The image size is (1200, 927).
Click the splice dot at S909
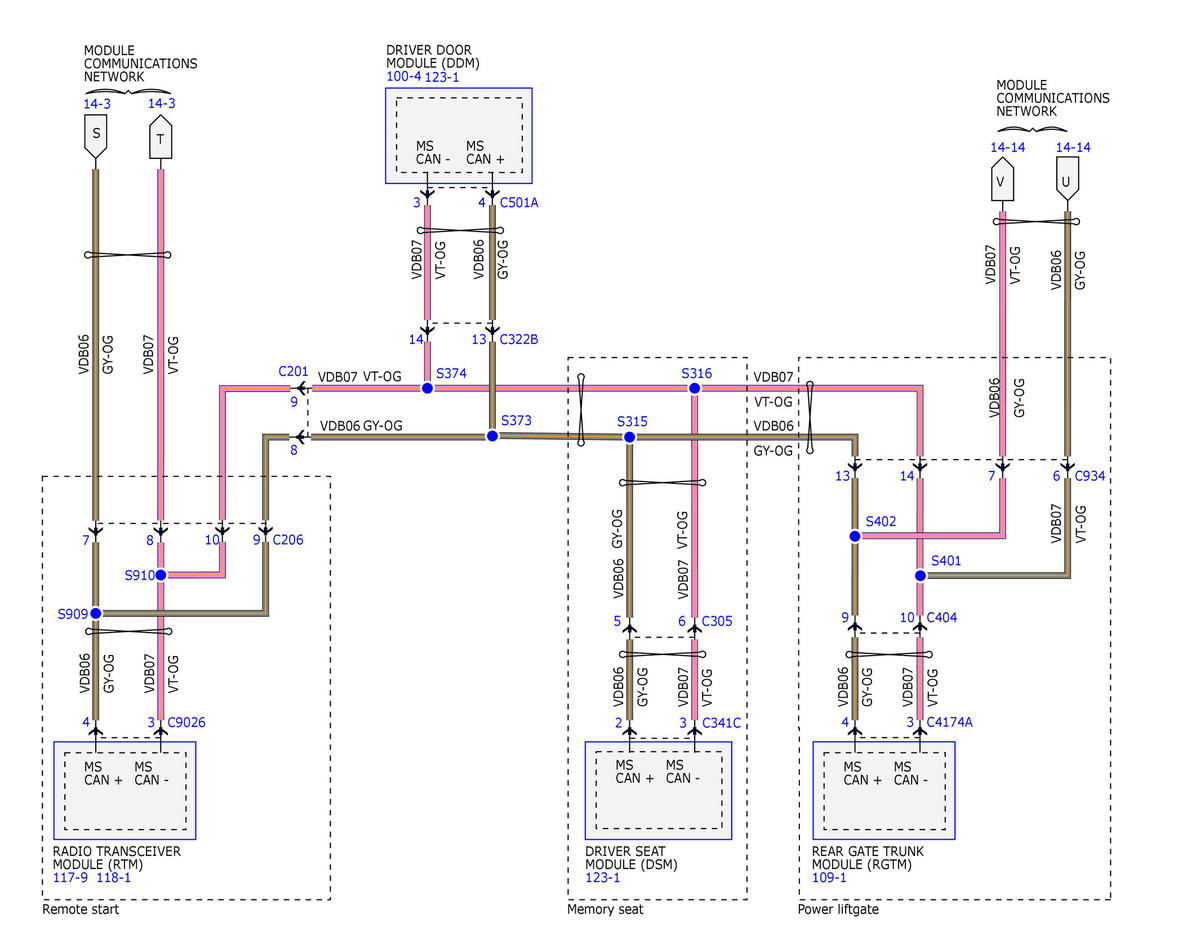coord(96,613)
